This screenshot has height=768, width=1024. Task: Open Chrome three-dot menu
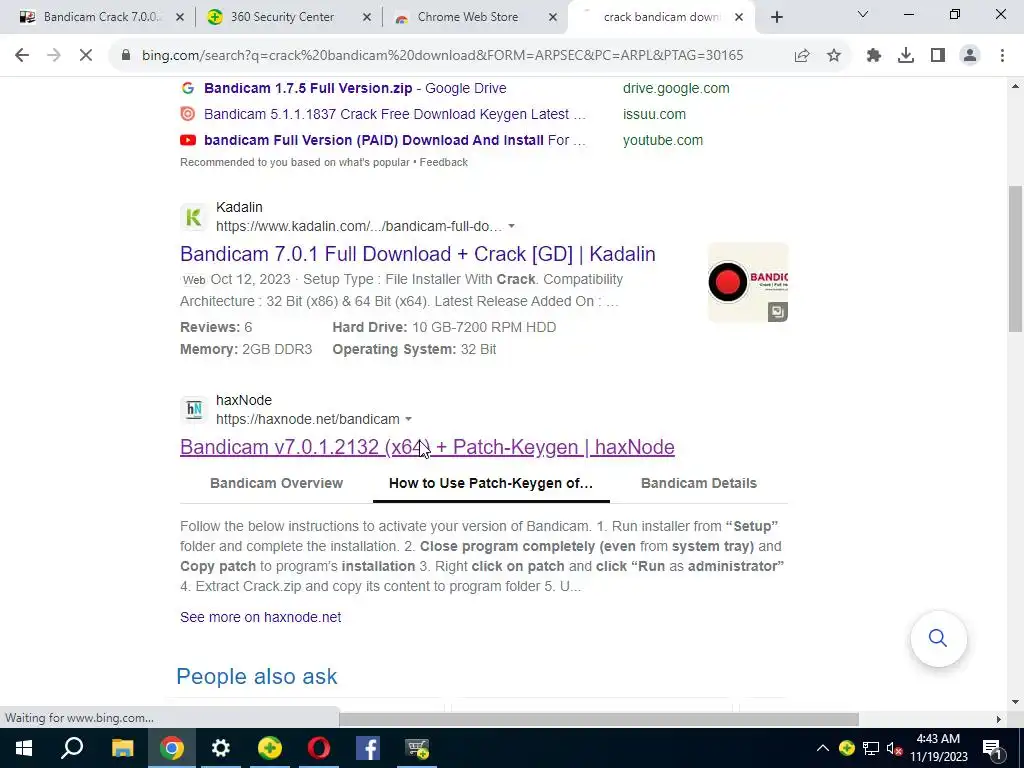pyautogui.click(x=1002, y=56)
